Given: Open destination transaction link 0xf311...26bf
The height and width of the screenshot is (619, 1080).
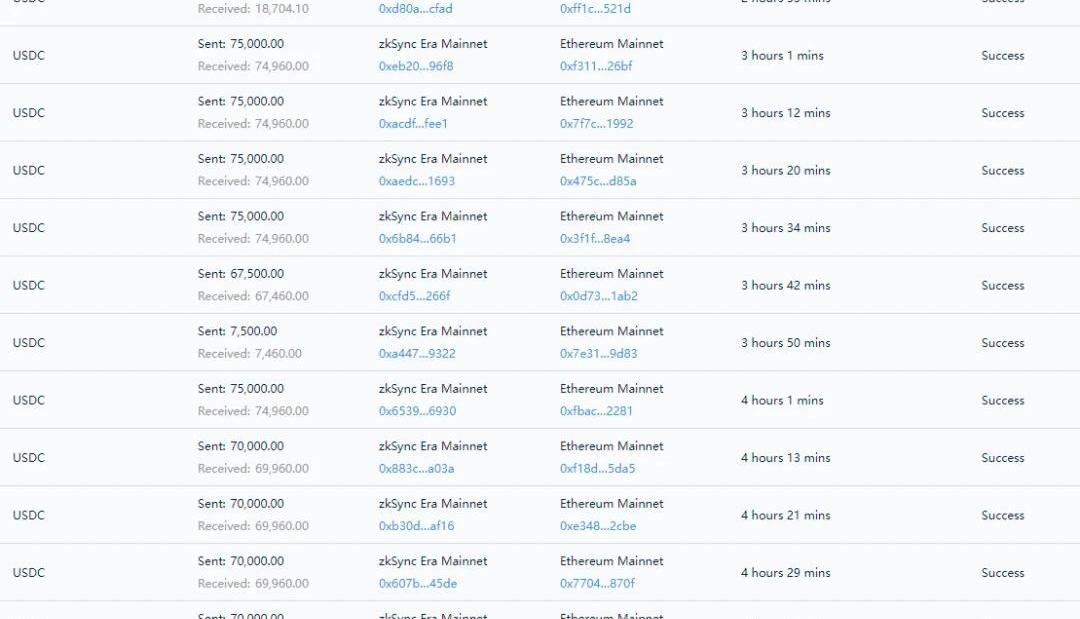Looking at the screenshot, I should click(x=596, y=67).
